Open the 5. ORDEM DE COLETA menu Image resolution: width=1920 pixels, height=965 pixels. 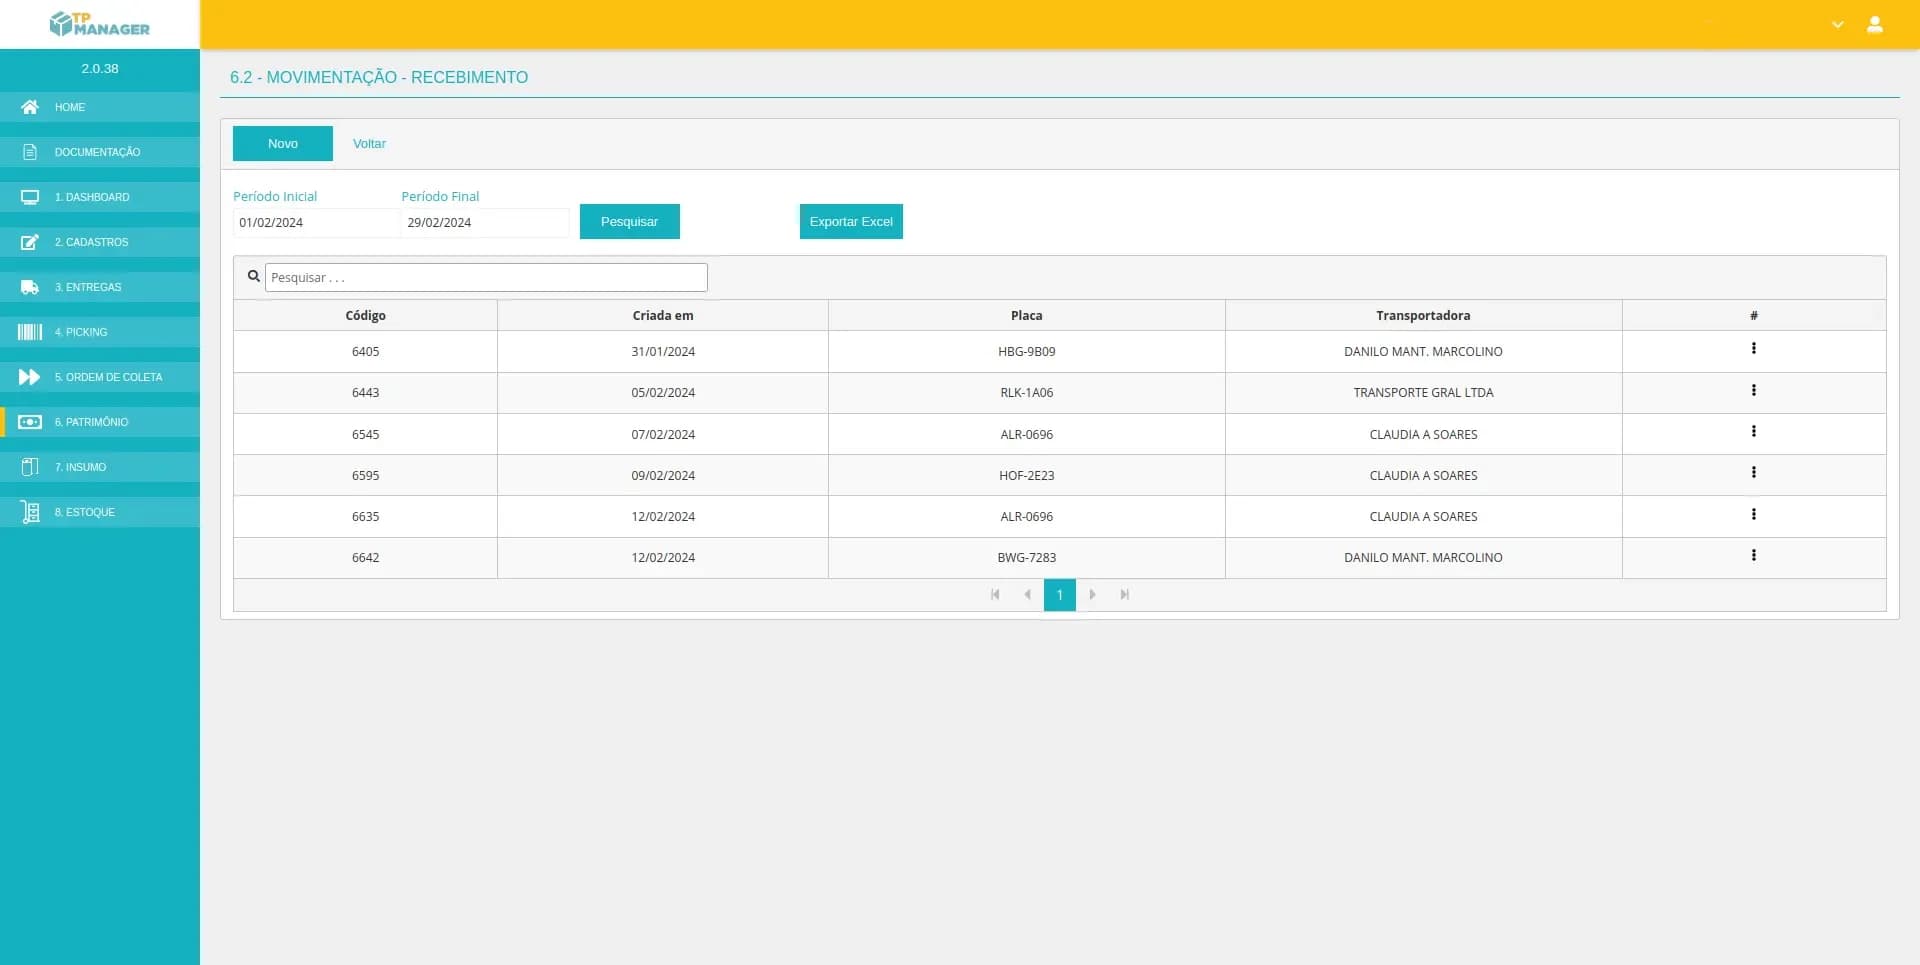click(100, 377)
